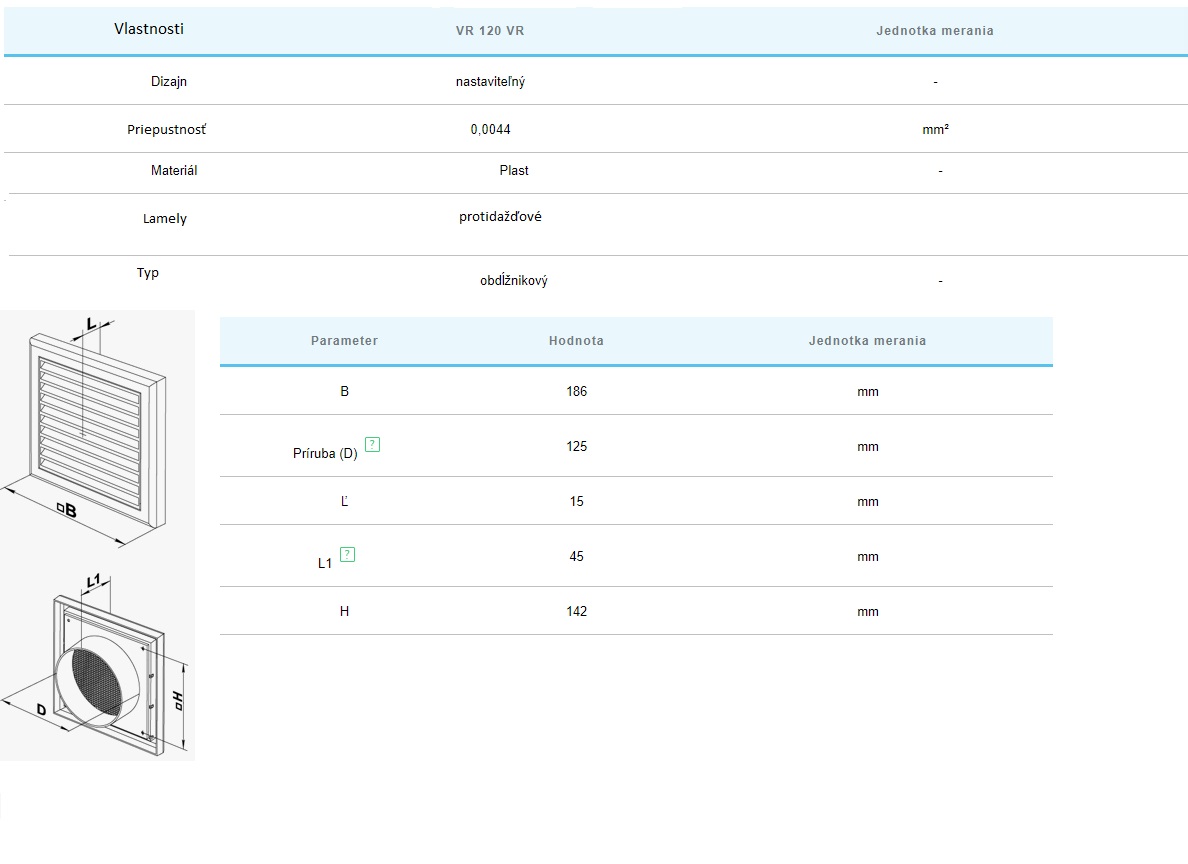
Task: Click the help icon beside L1
Action: 348,554
